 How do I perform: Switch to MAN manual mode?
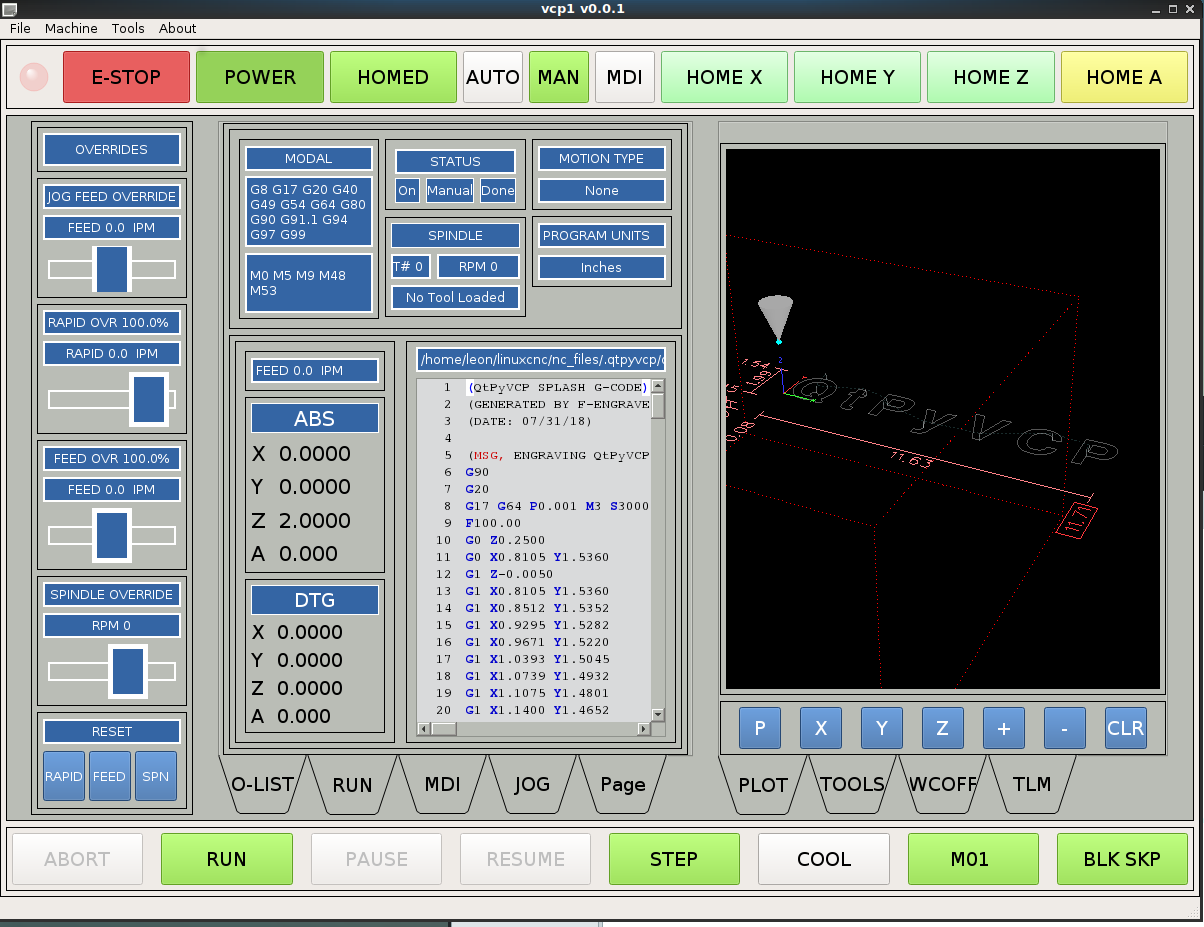coord(559,77)
